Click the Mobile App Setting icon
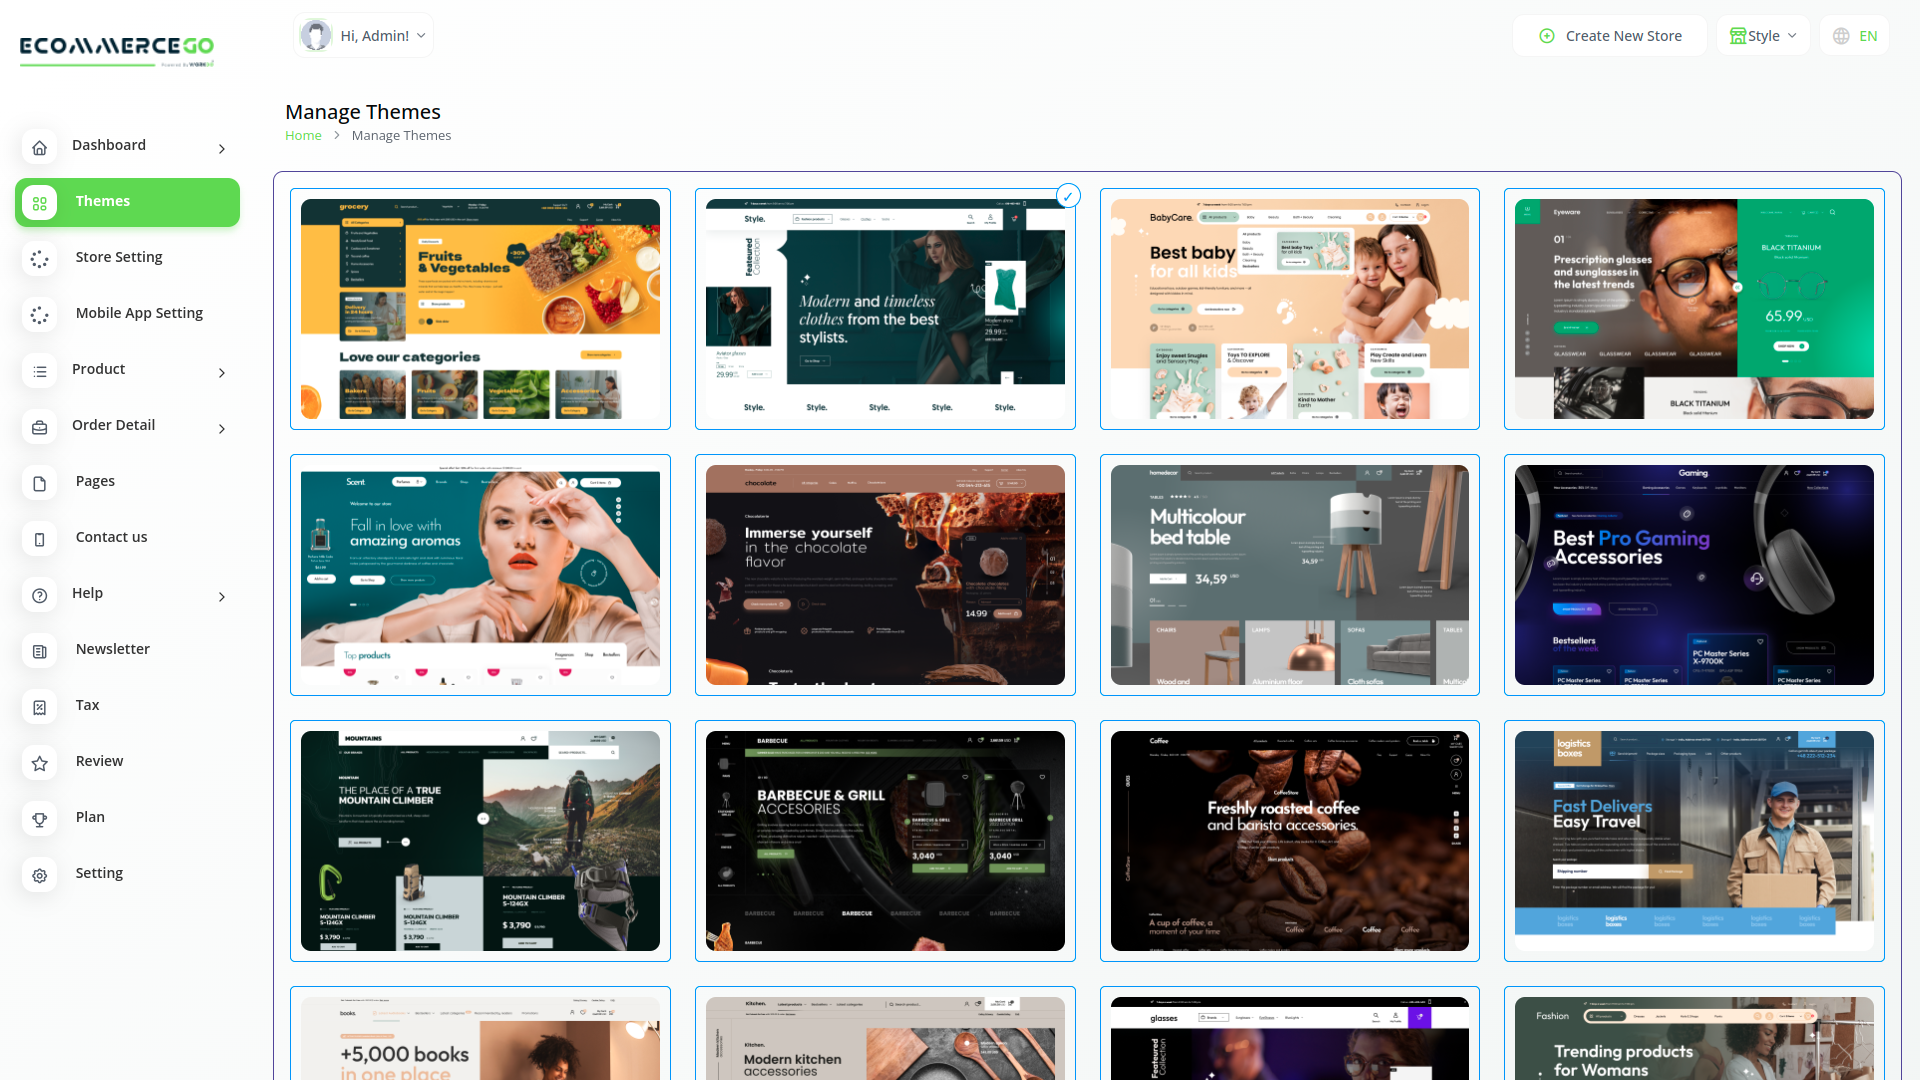The image size is (1920, 1080). [x=40, y=315]
